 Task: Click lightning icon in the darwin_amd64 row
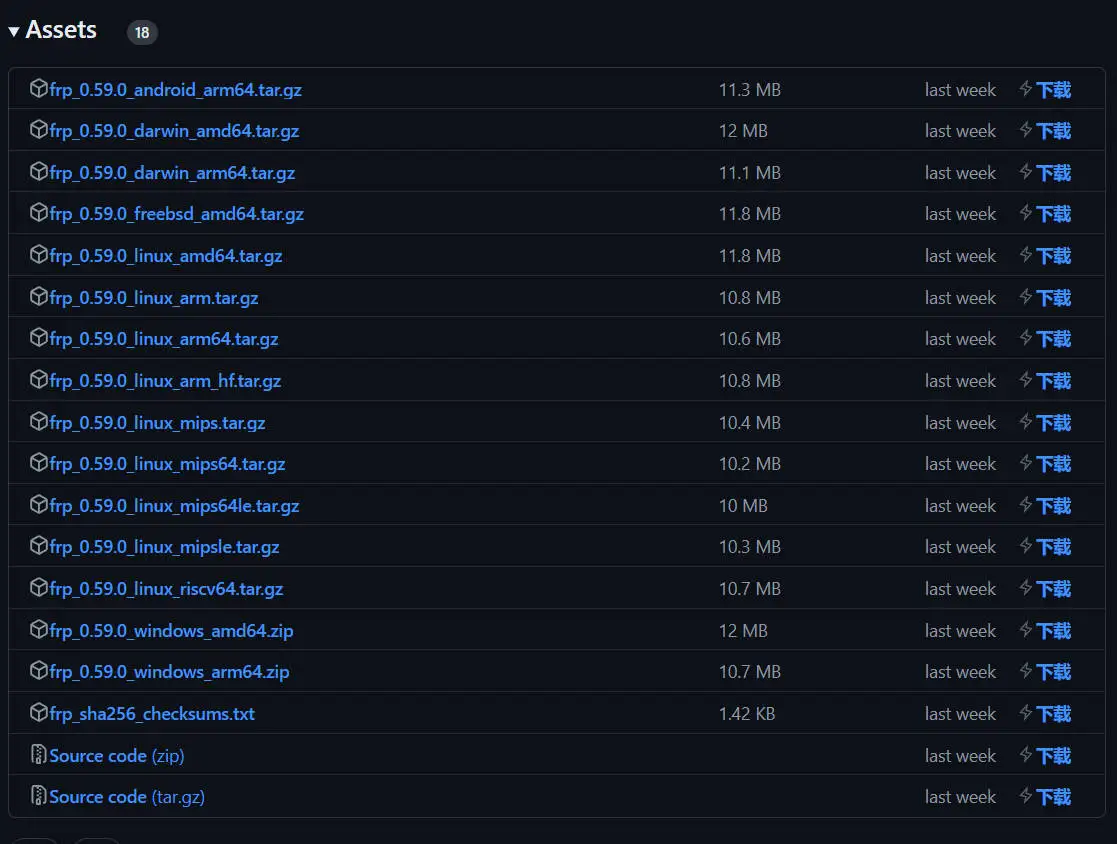(1025, 130)
